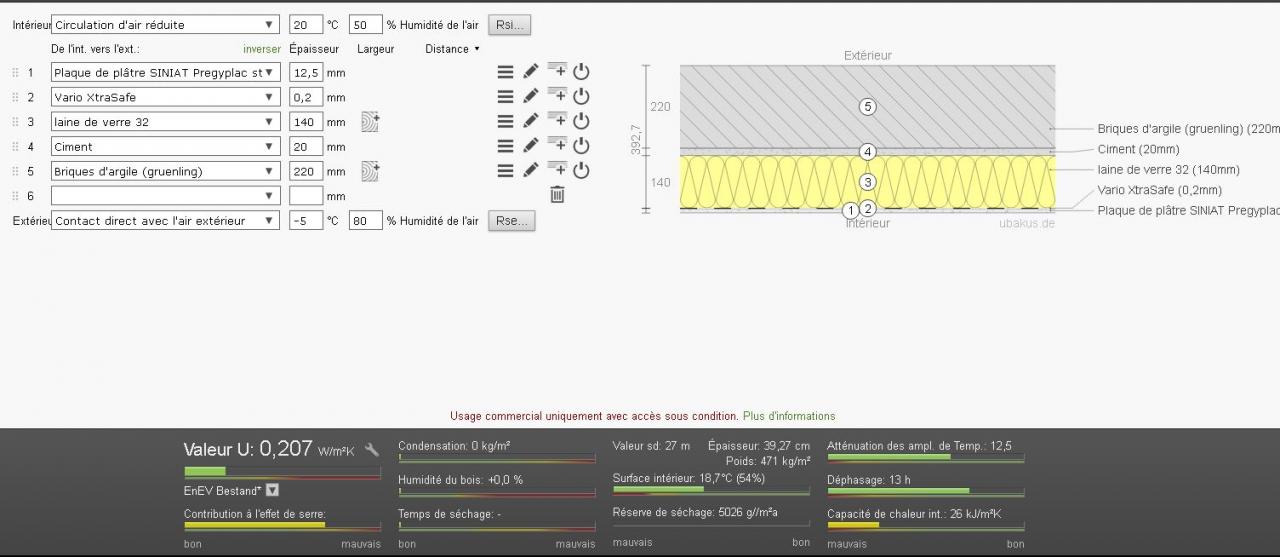Expand the Distance column dropdown
1280x557 pixels.
pyautogui.click(x=452, y=49)
